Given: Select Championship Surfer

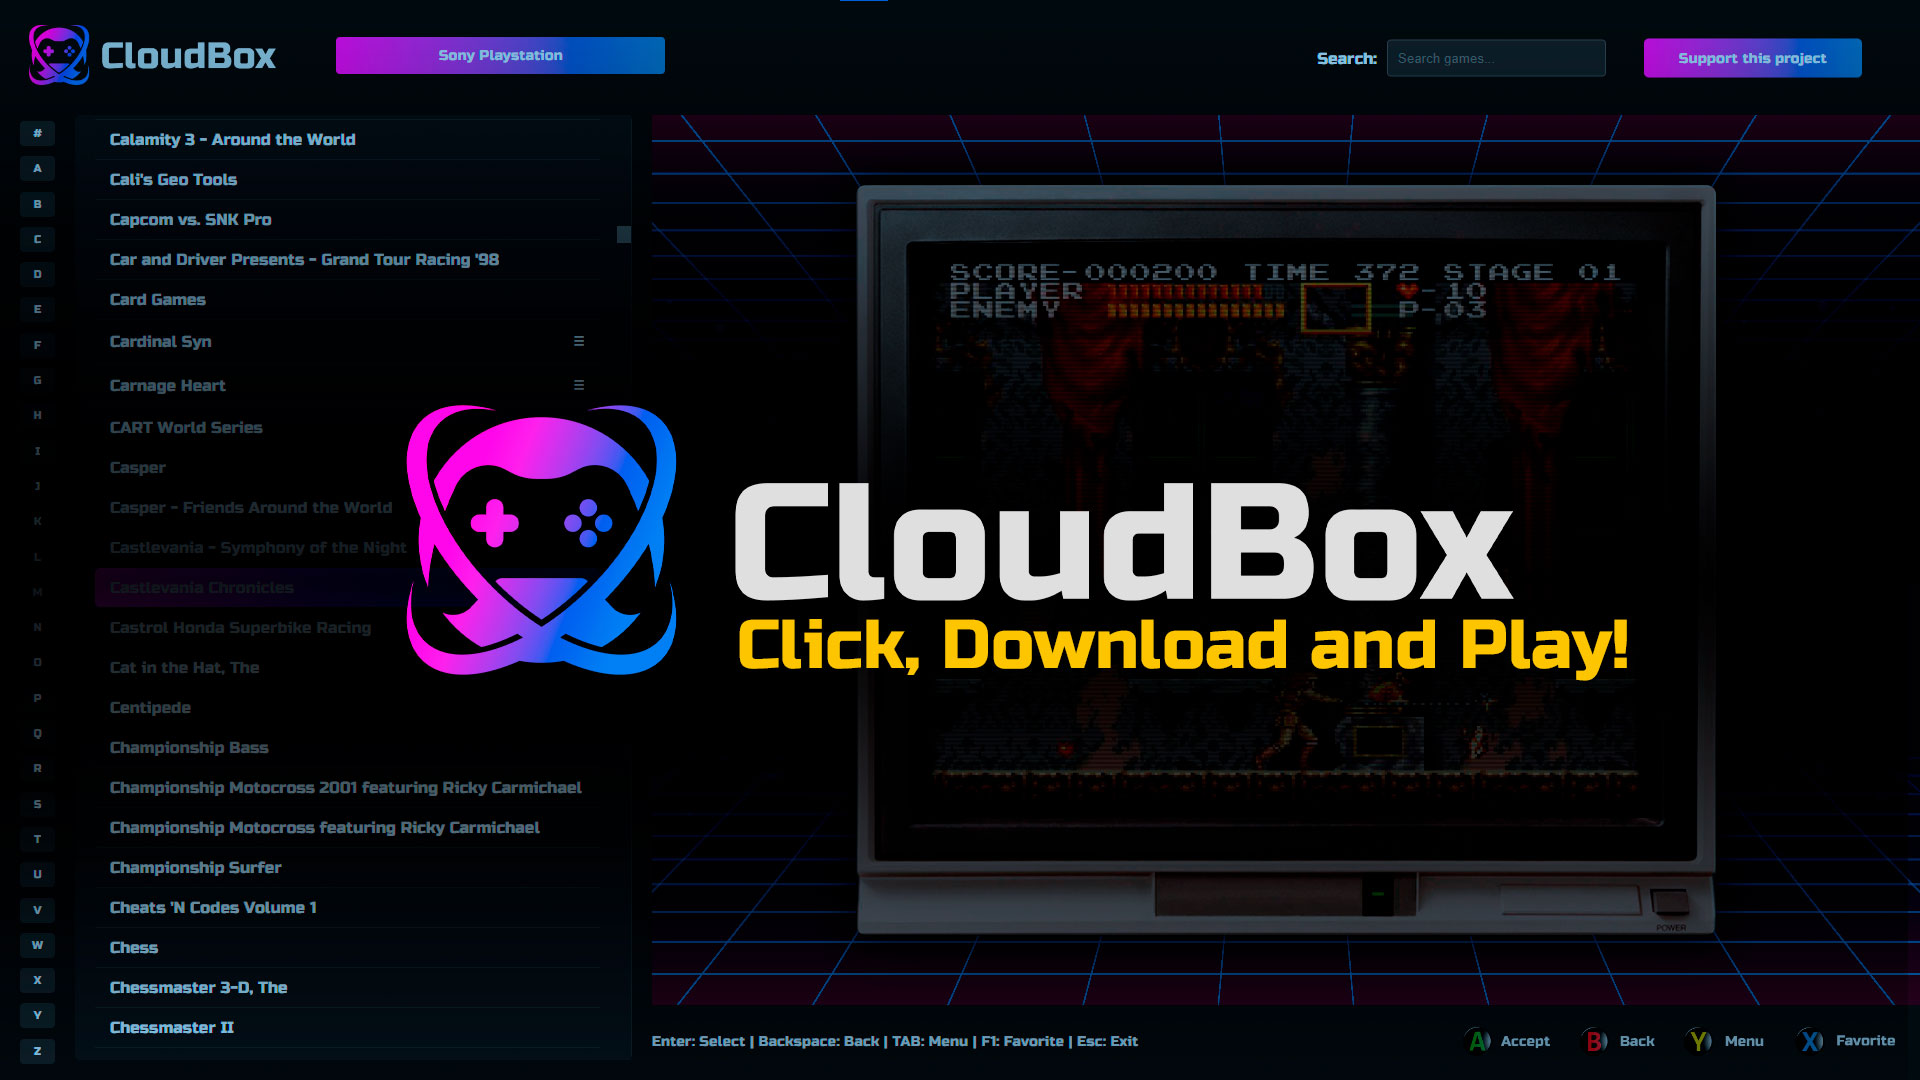Looking at the screenshot, I should [x=348, y=868].
